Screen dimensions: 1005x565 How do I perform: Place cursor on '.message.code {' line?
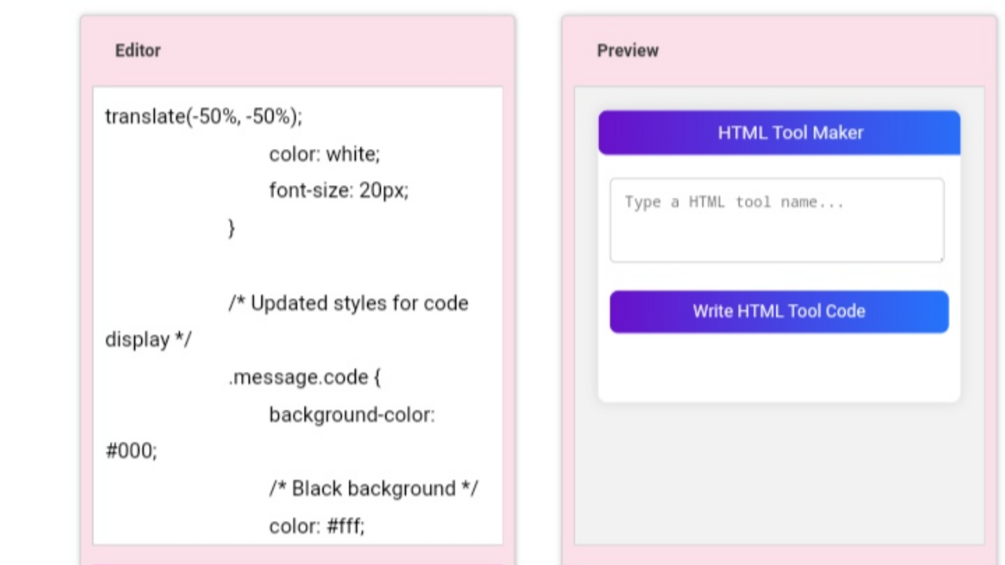pyautogui.click(x=305, y=377)
